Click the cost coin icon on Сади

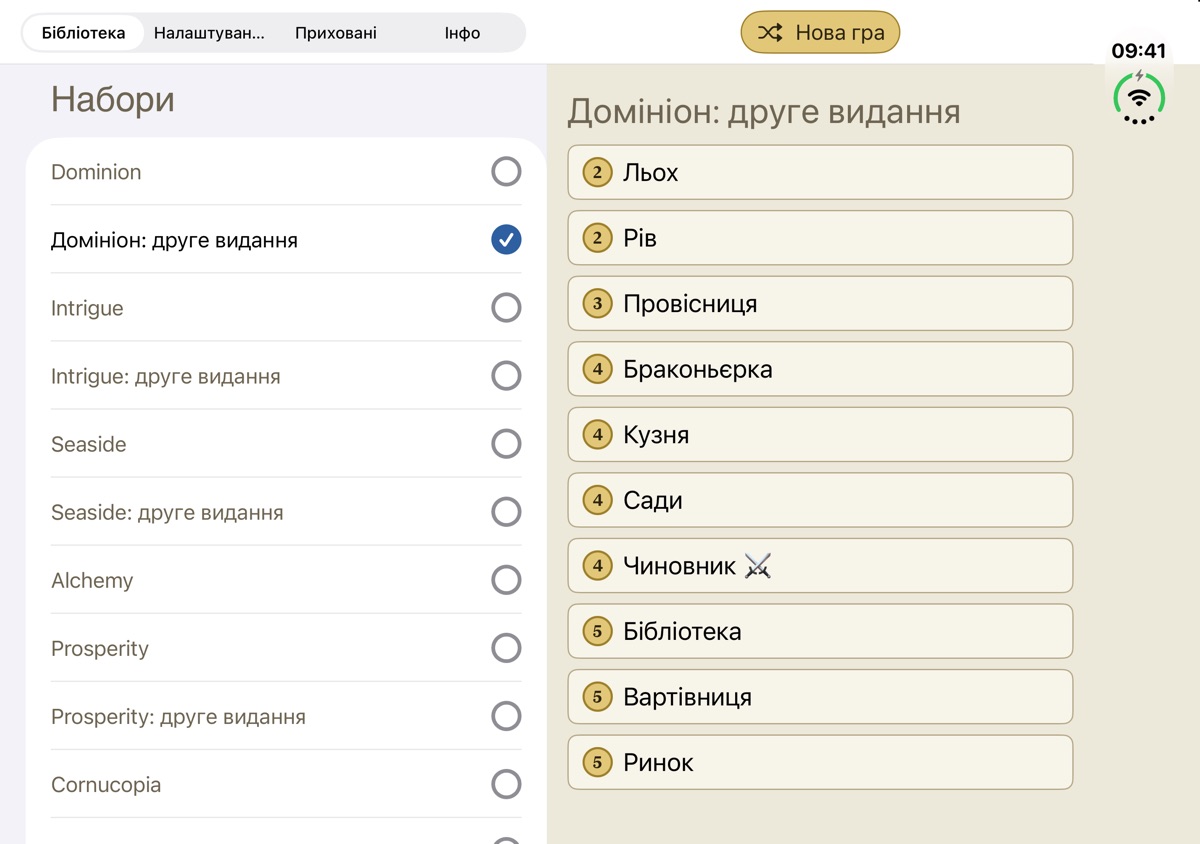pyautogui.click(x=598, y=500)
